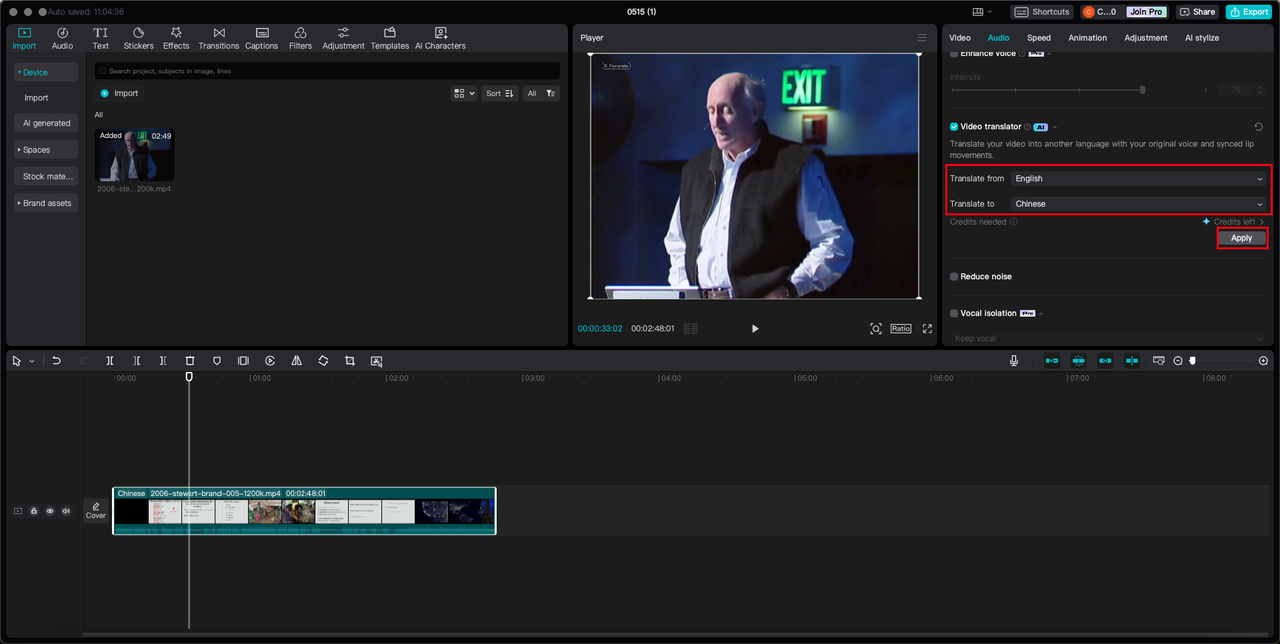Open the selection tool dropdown arrow
The image size is (1280, 644).
point(32,361)
